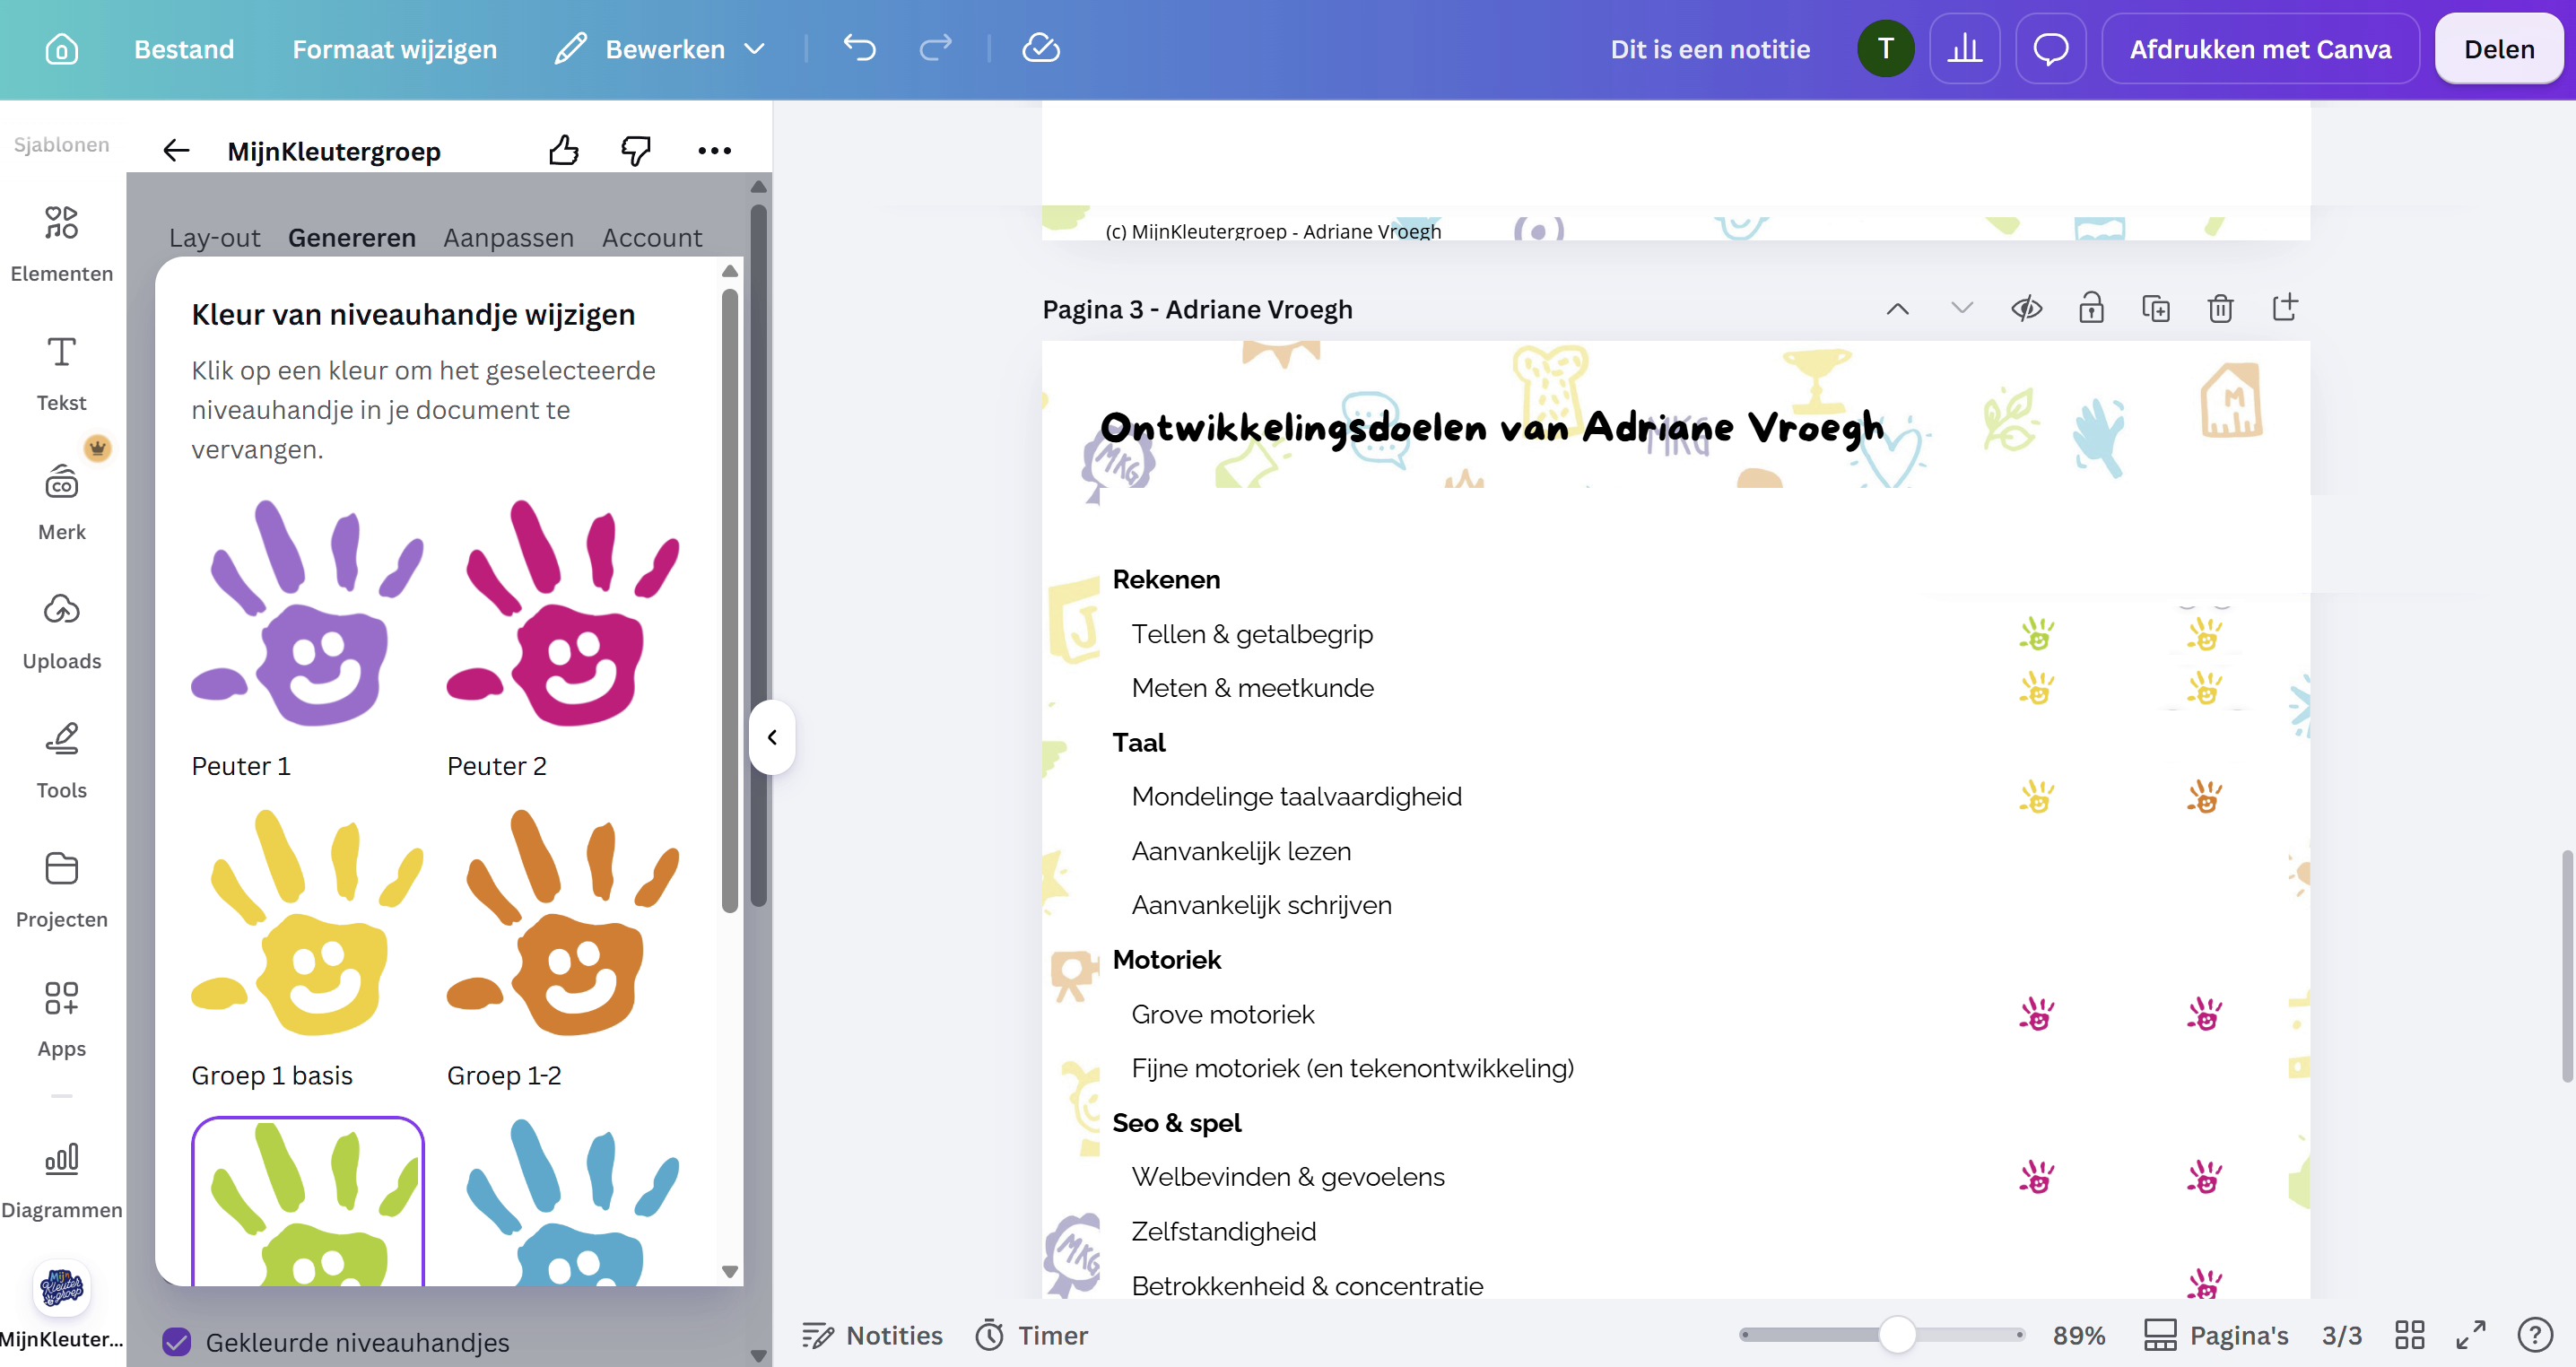Undo the last action
The height and width of the screenshot is (1367, 2576).
[859, 48]
